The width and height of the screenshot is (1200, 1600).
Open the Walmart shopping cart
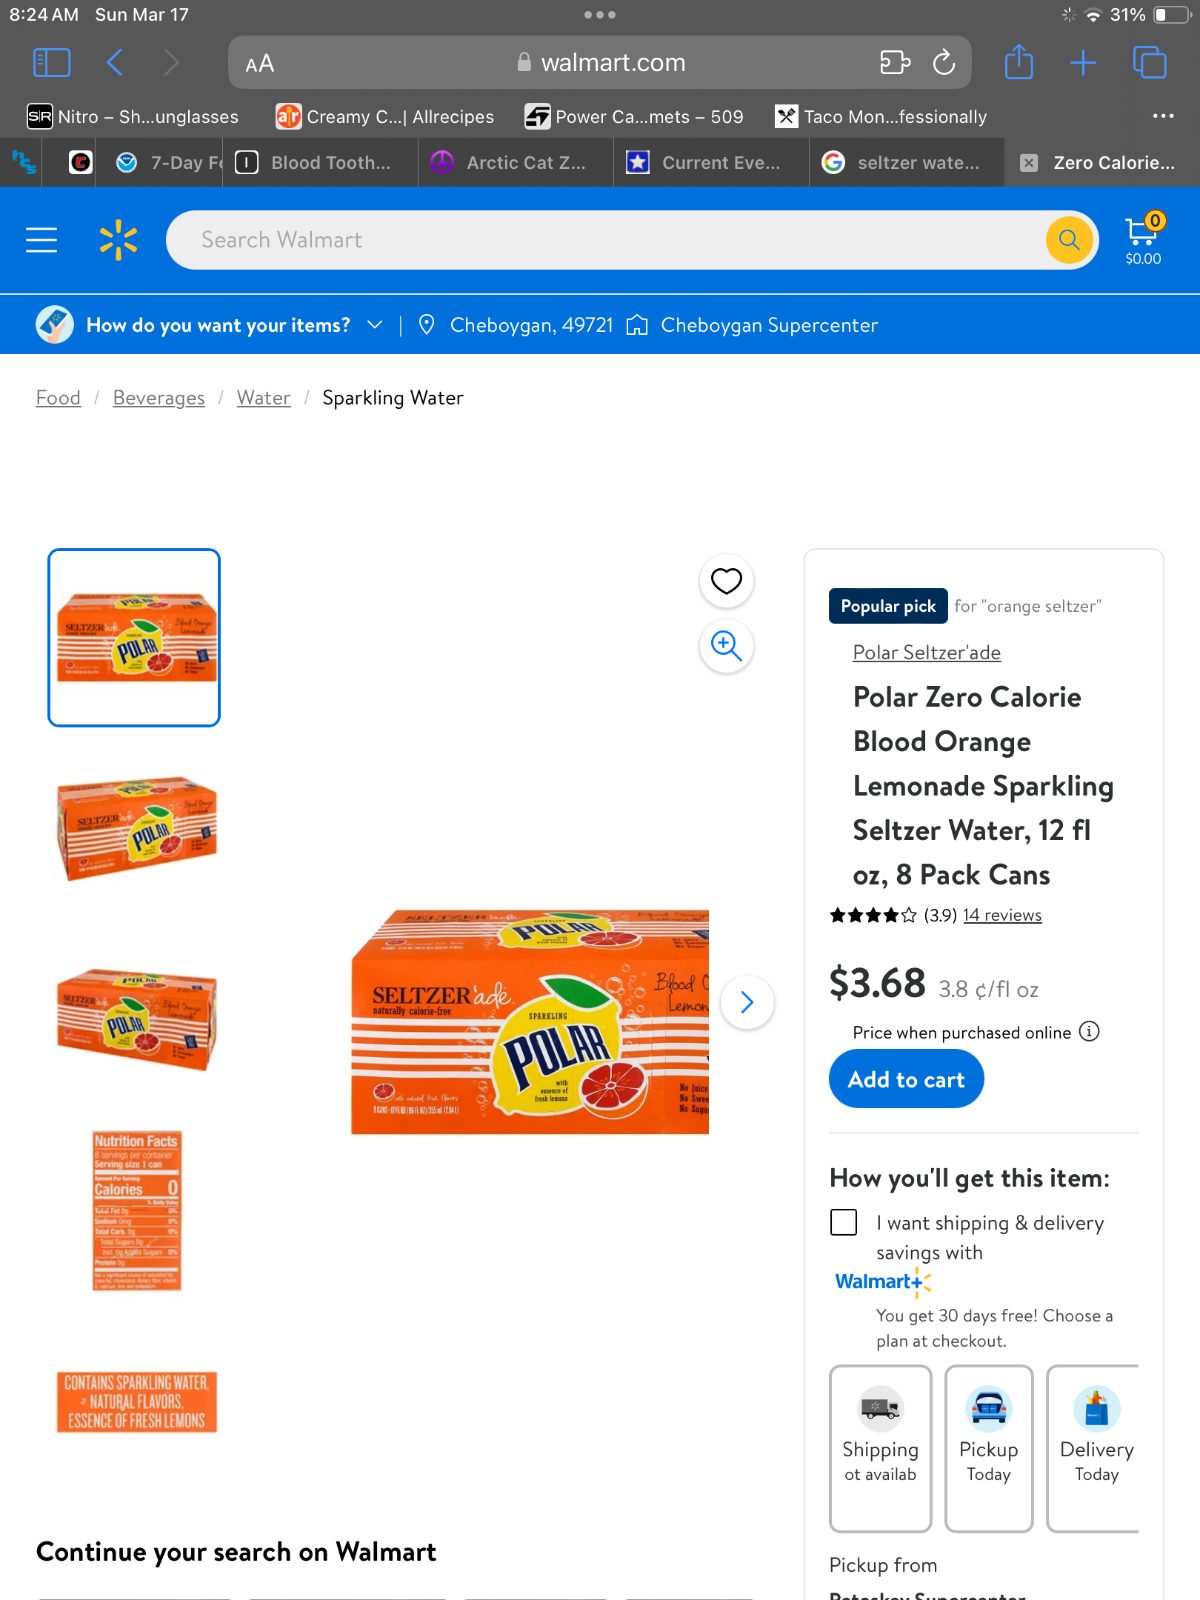pos(1143,240)
